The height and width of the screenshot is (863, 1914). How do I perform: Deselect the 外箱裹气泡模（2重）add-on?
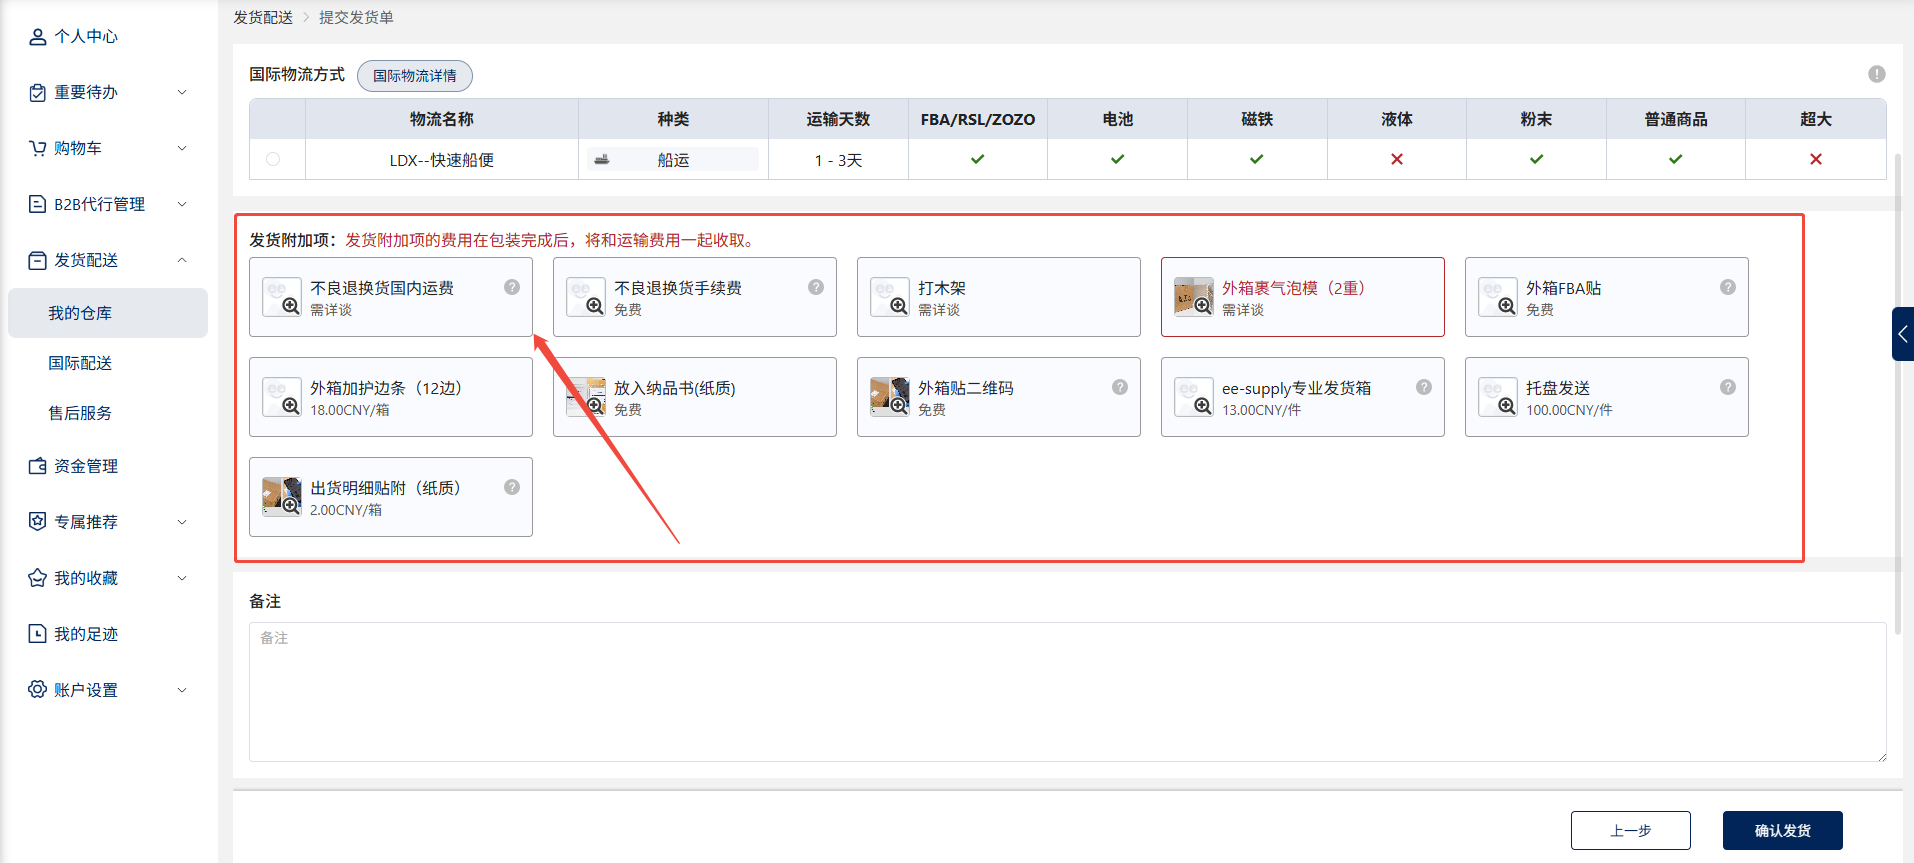coord(1303,297)
